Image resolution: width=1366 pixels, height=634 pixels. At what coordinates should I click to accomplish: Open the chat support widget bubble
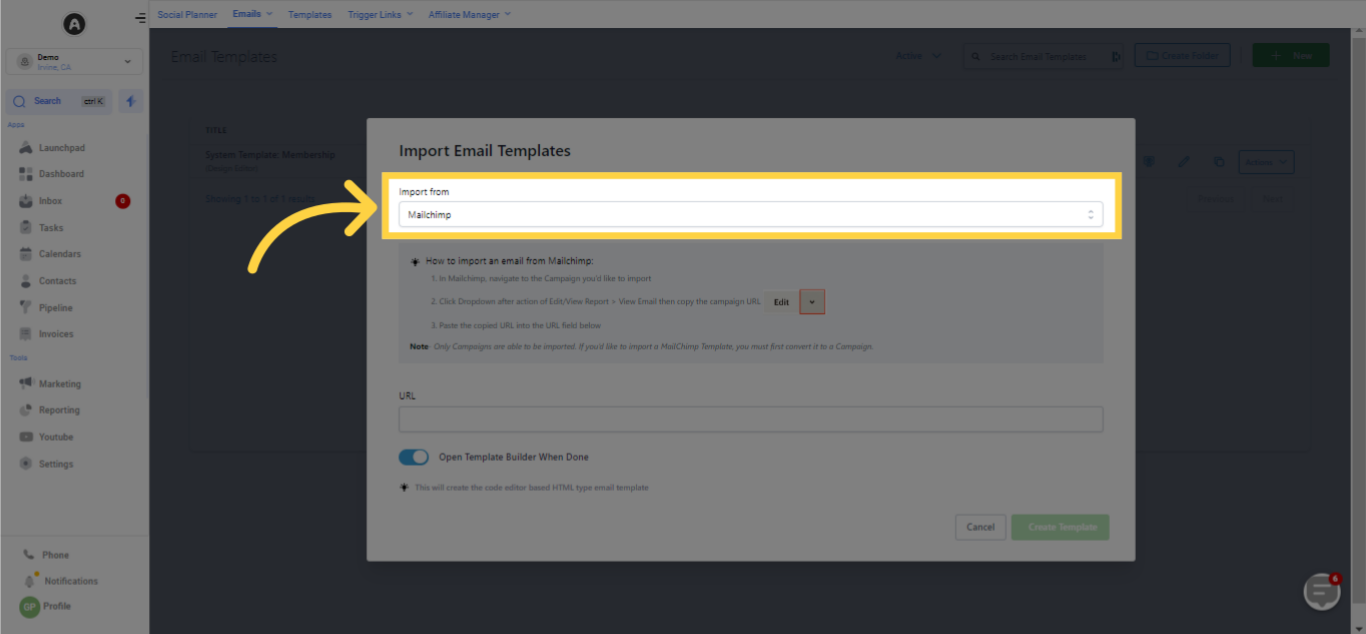point(1322,592)
